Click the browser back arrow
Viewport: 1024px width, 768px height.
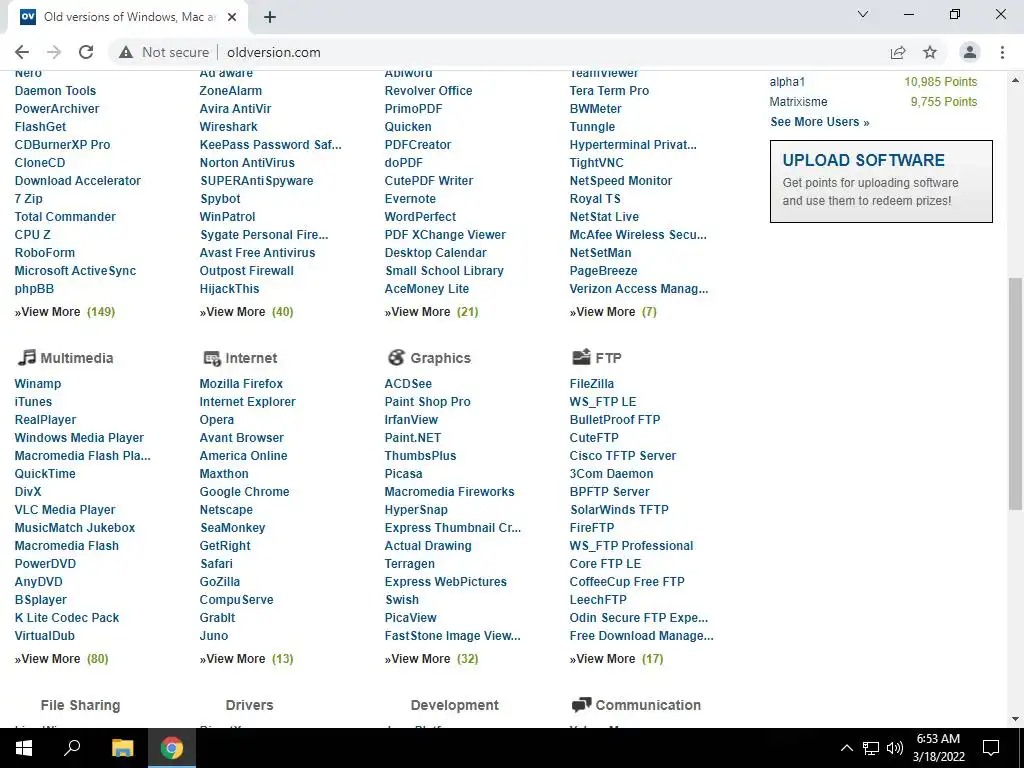pos(22,52)
